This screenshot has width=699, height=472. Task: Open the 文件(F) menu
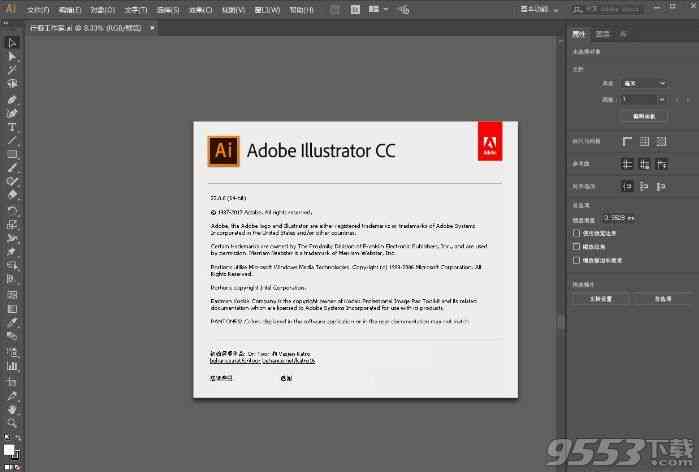[38, 10]
